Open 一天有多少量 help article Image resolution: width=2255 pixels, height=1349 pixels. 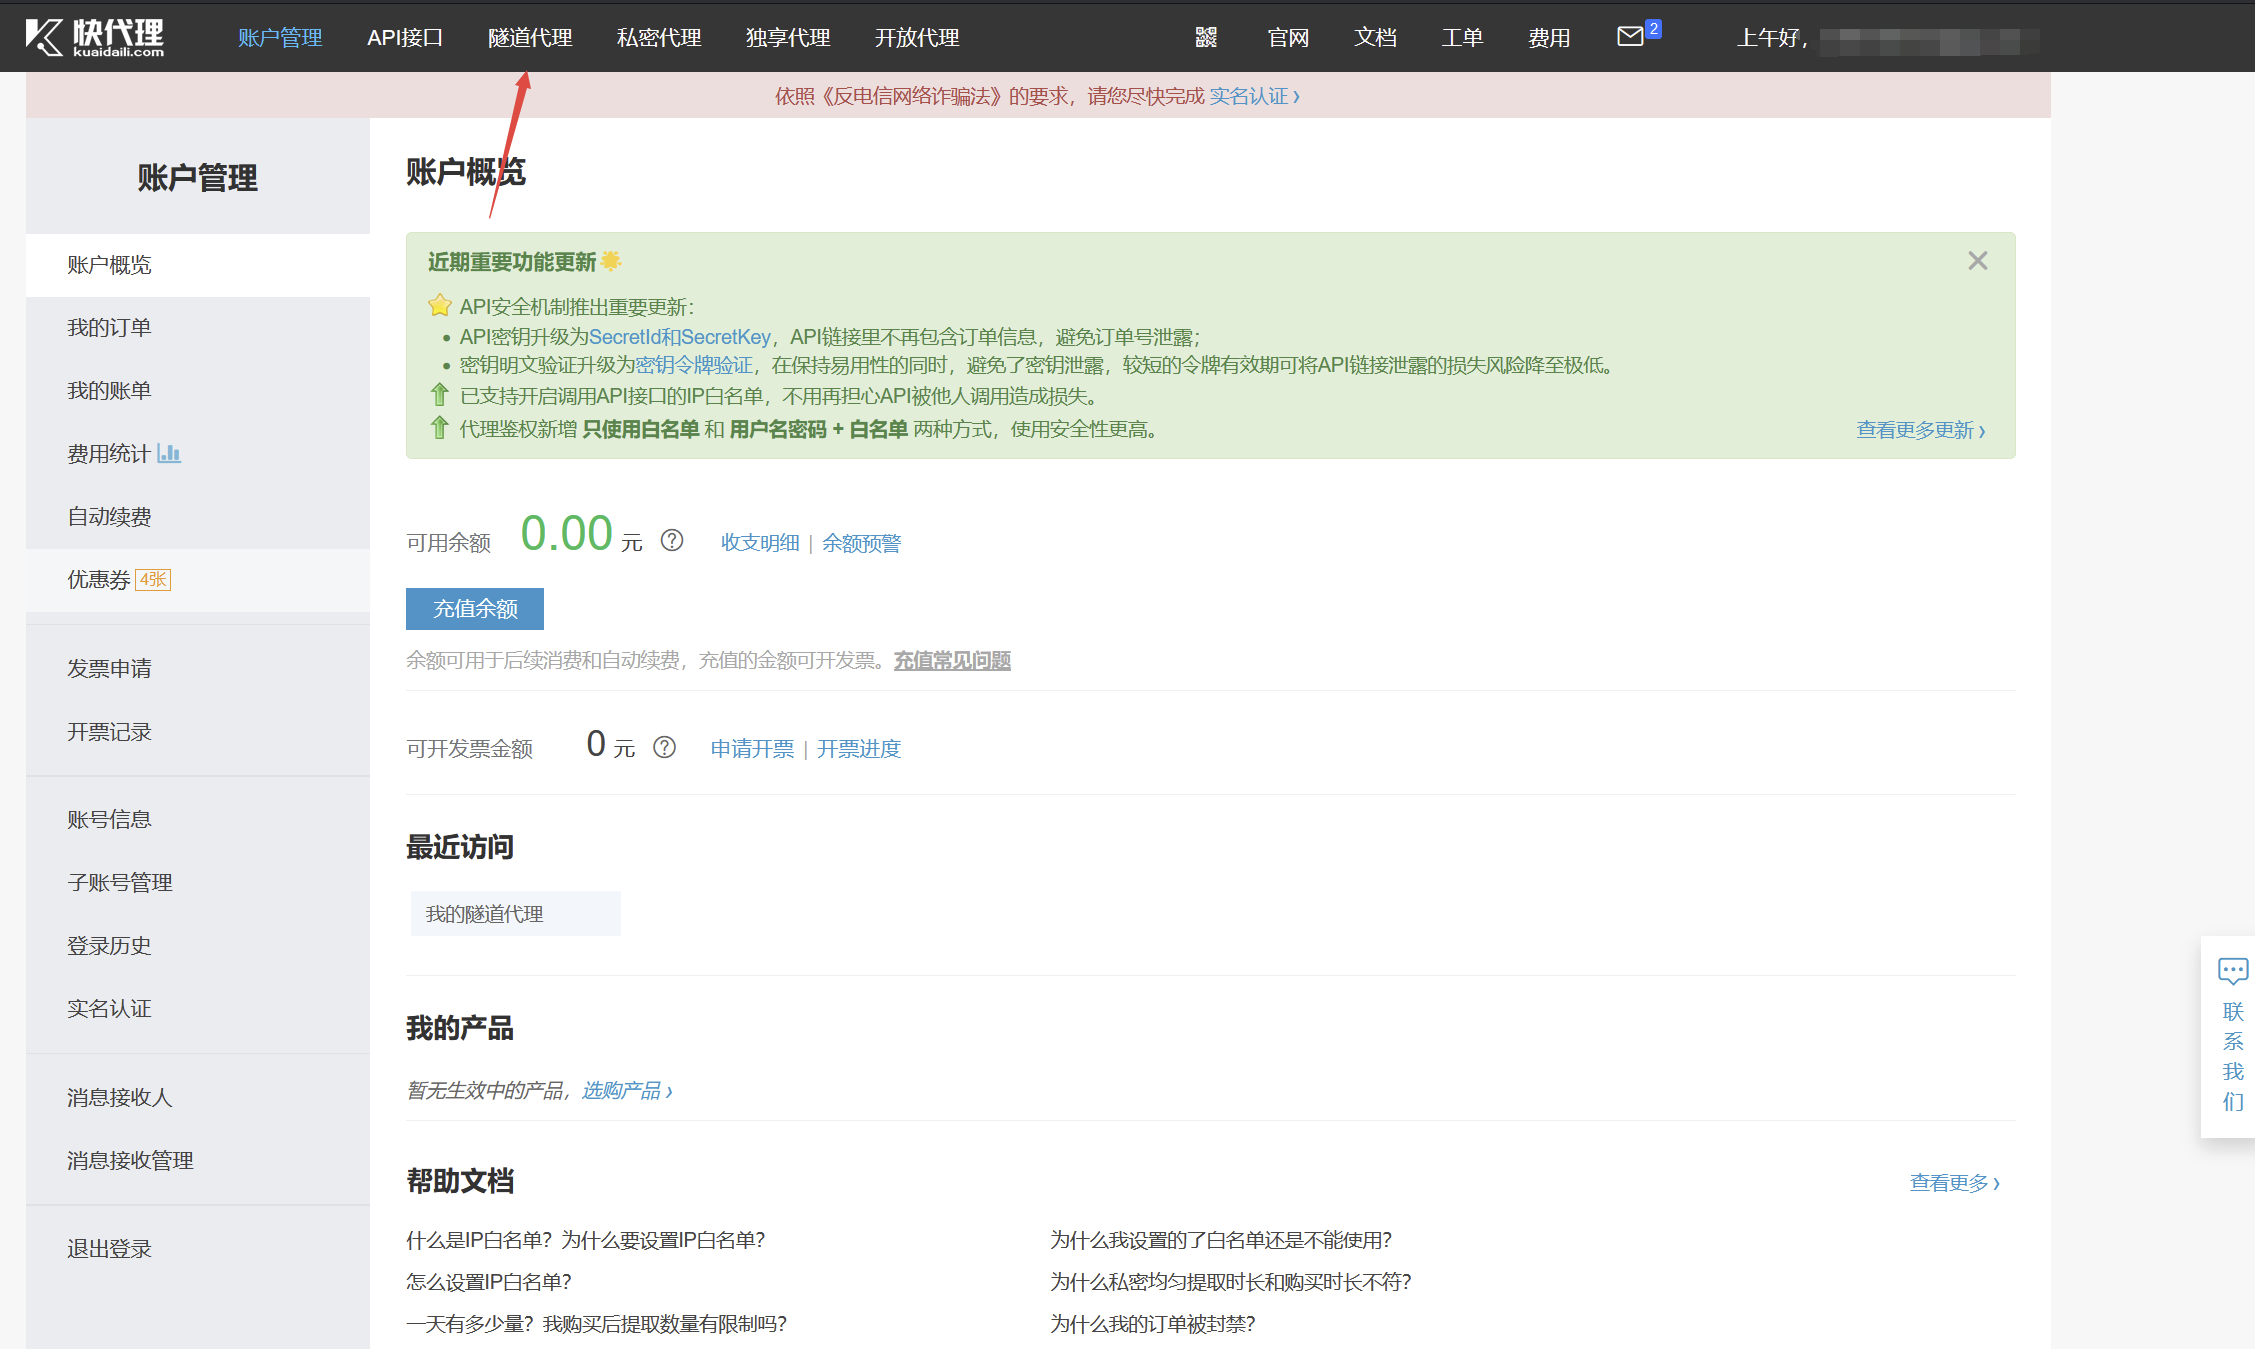(596, 1324)
